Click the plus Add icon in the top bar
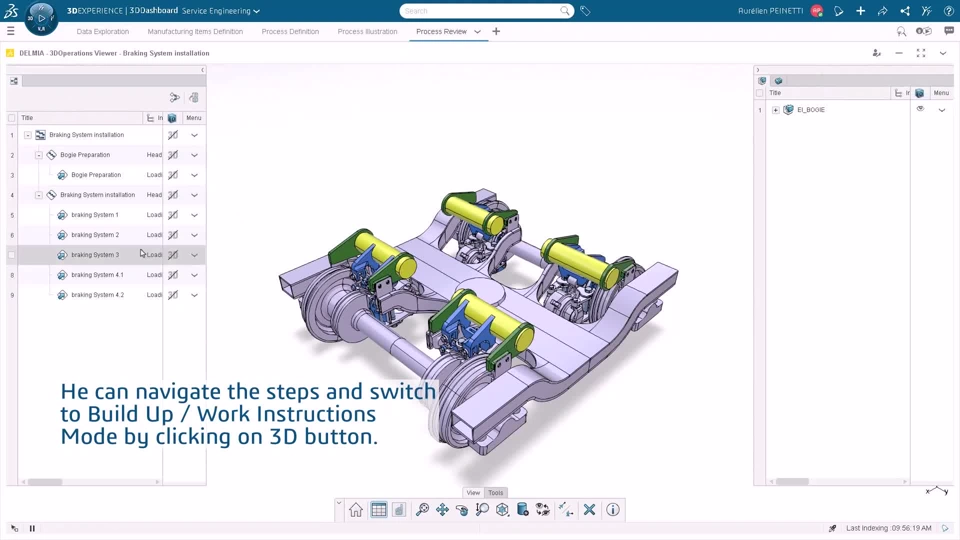This screenshot has height=540, width=960. click(x=860, y=10)
